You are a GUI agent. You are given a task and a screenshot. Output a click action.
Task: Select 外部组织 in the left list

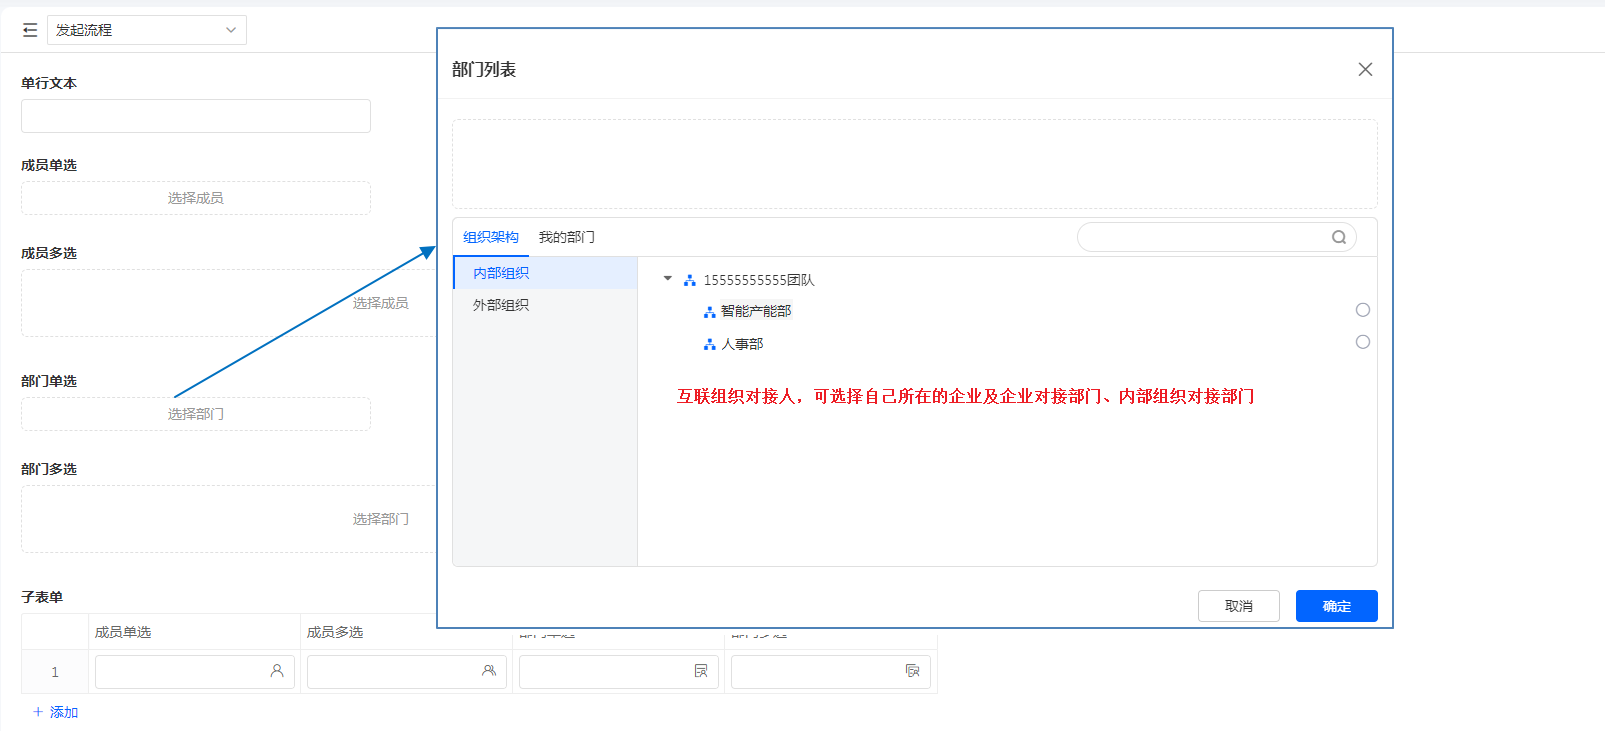[x=501, y=305]
